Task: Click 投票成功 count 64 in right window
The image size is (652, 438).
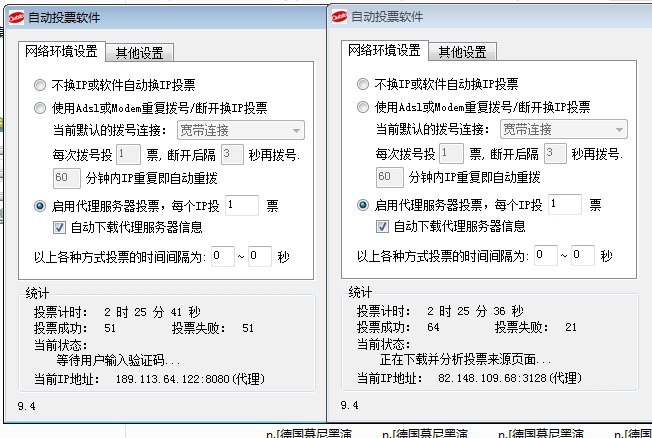Action: coord(433,328)
